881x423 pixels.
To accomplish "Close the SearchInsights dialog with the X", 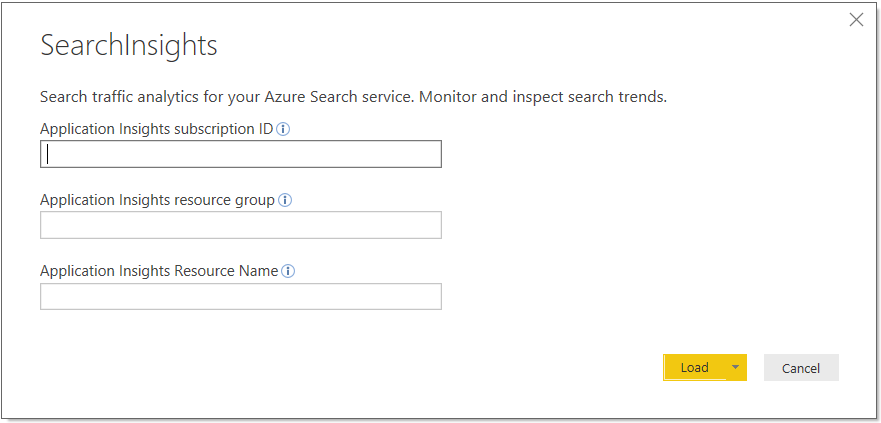I will pos(856,20).
